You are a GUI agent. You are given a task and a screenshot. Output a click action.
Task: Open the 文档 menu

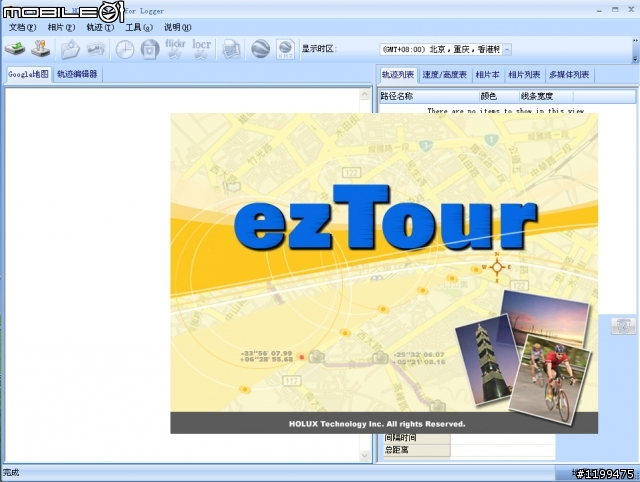point(22,27)
